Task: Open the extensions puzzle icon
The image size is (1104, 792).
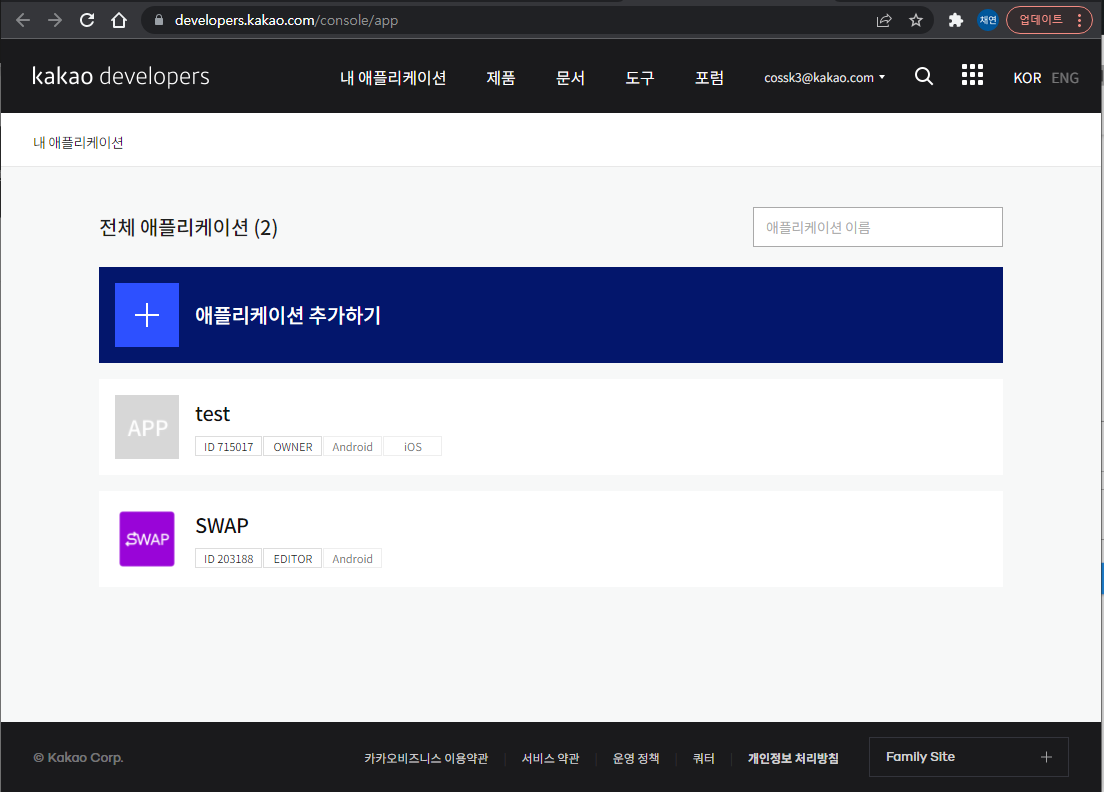Action: coord(955,20)
